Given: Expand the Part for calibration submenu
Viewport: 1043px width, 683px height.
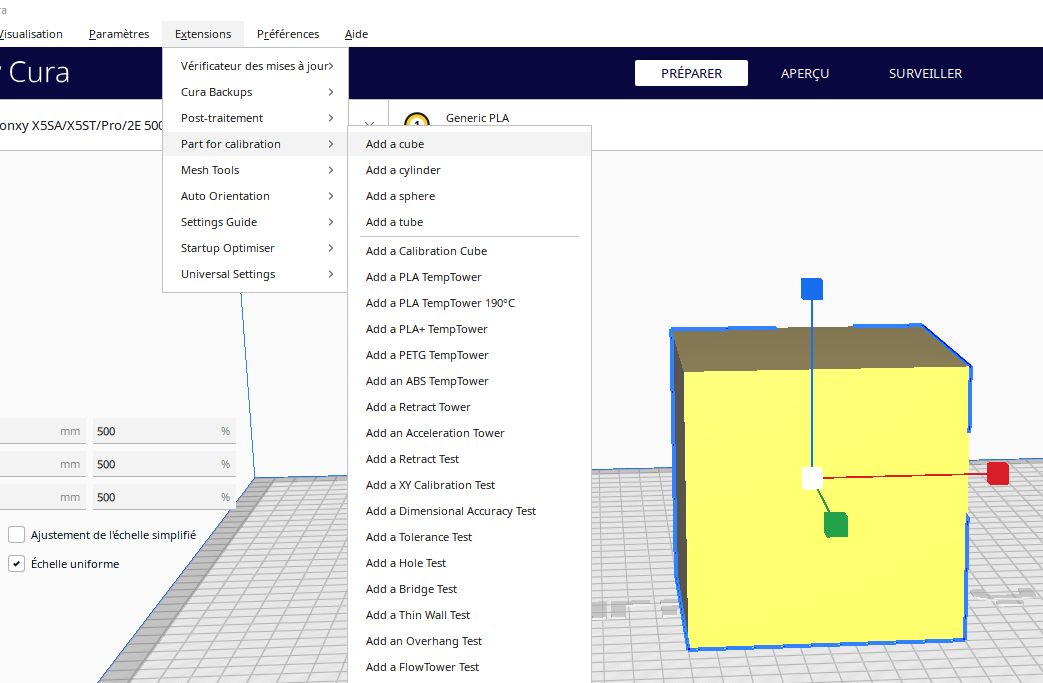Looking at the screenshot, I should (255, 144).
